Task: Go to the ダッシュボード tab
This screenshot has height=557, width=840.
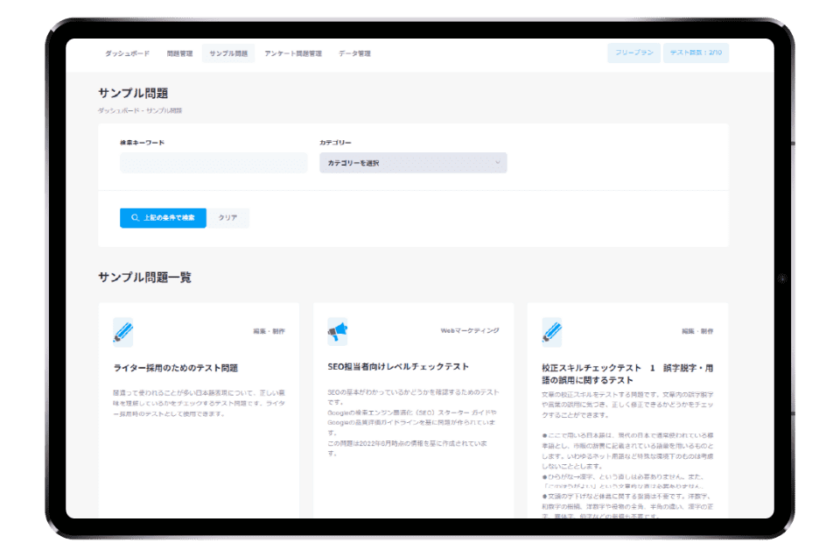Action: point(125,53)
